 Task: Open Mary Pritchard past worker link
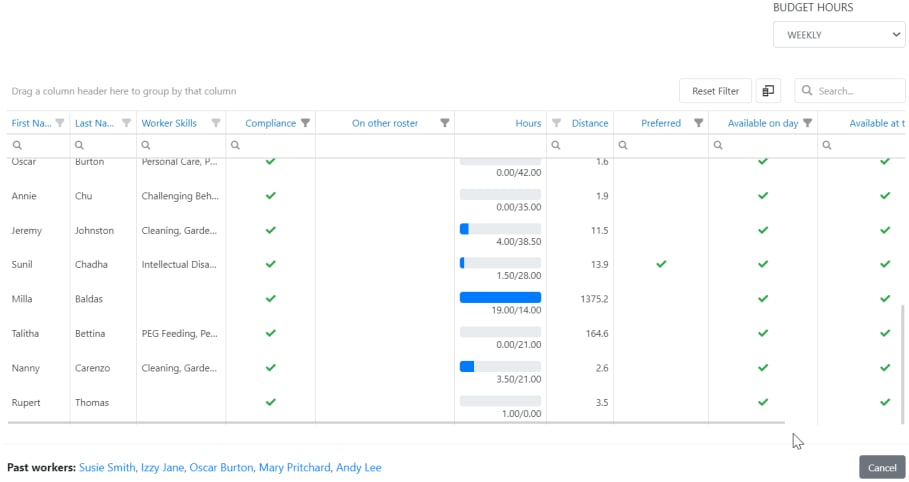294,467
